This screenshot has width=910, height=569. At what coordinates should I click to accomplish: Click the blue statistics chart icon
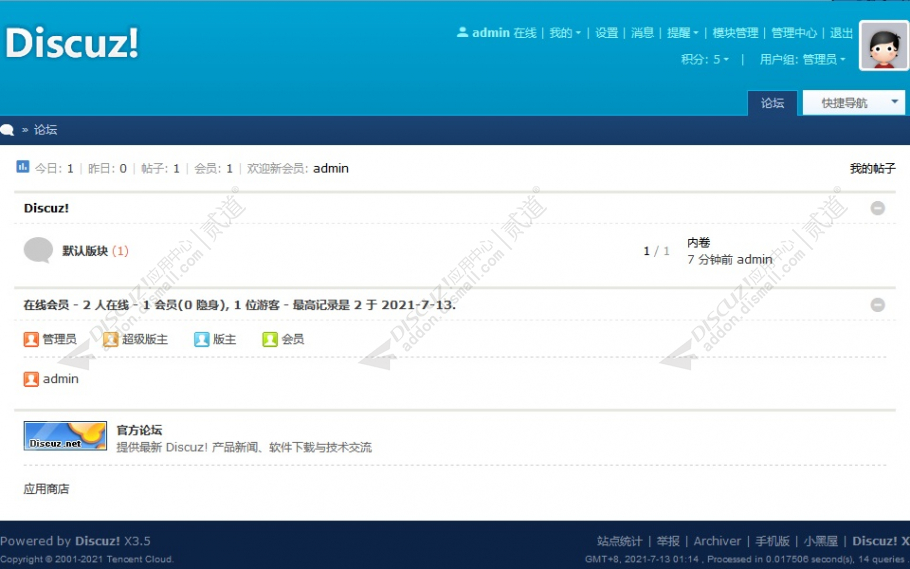(x=23, y=167)
